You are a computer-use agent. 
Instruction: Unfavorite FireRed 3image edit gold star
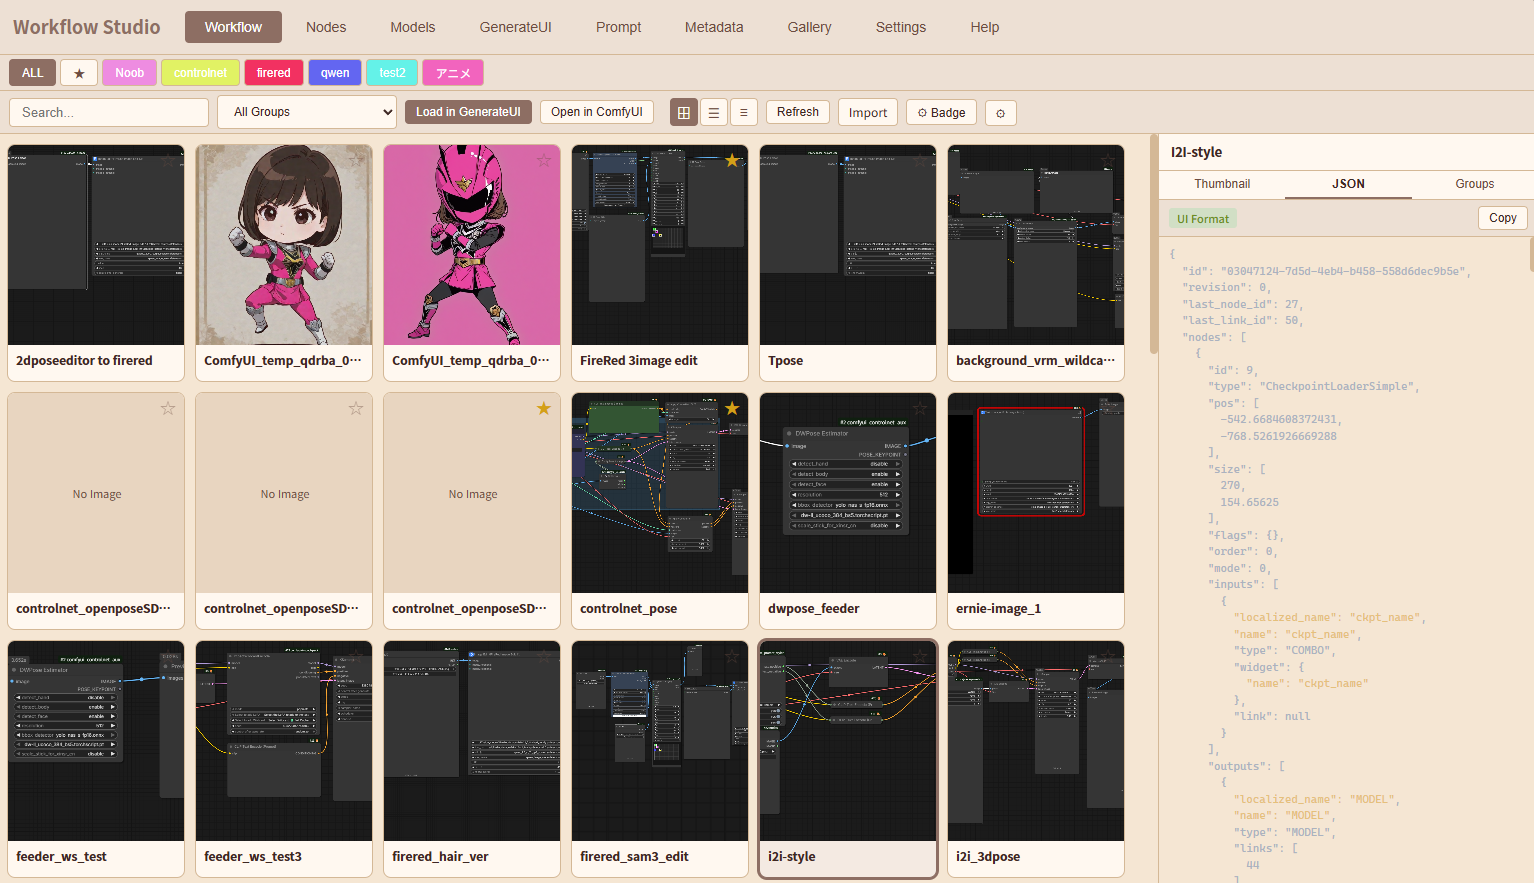[732, 160]
